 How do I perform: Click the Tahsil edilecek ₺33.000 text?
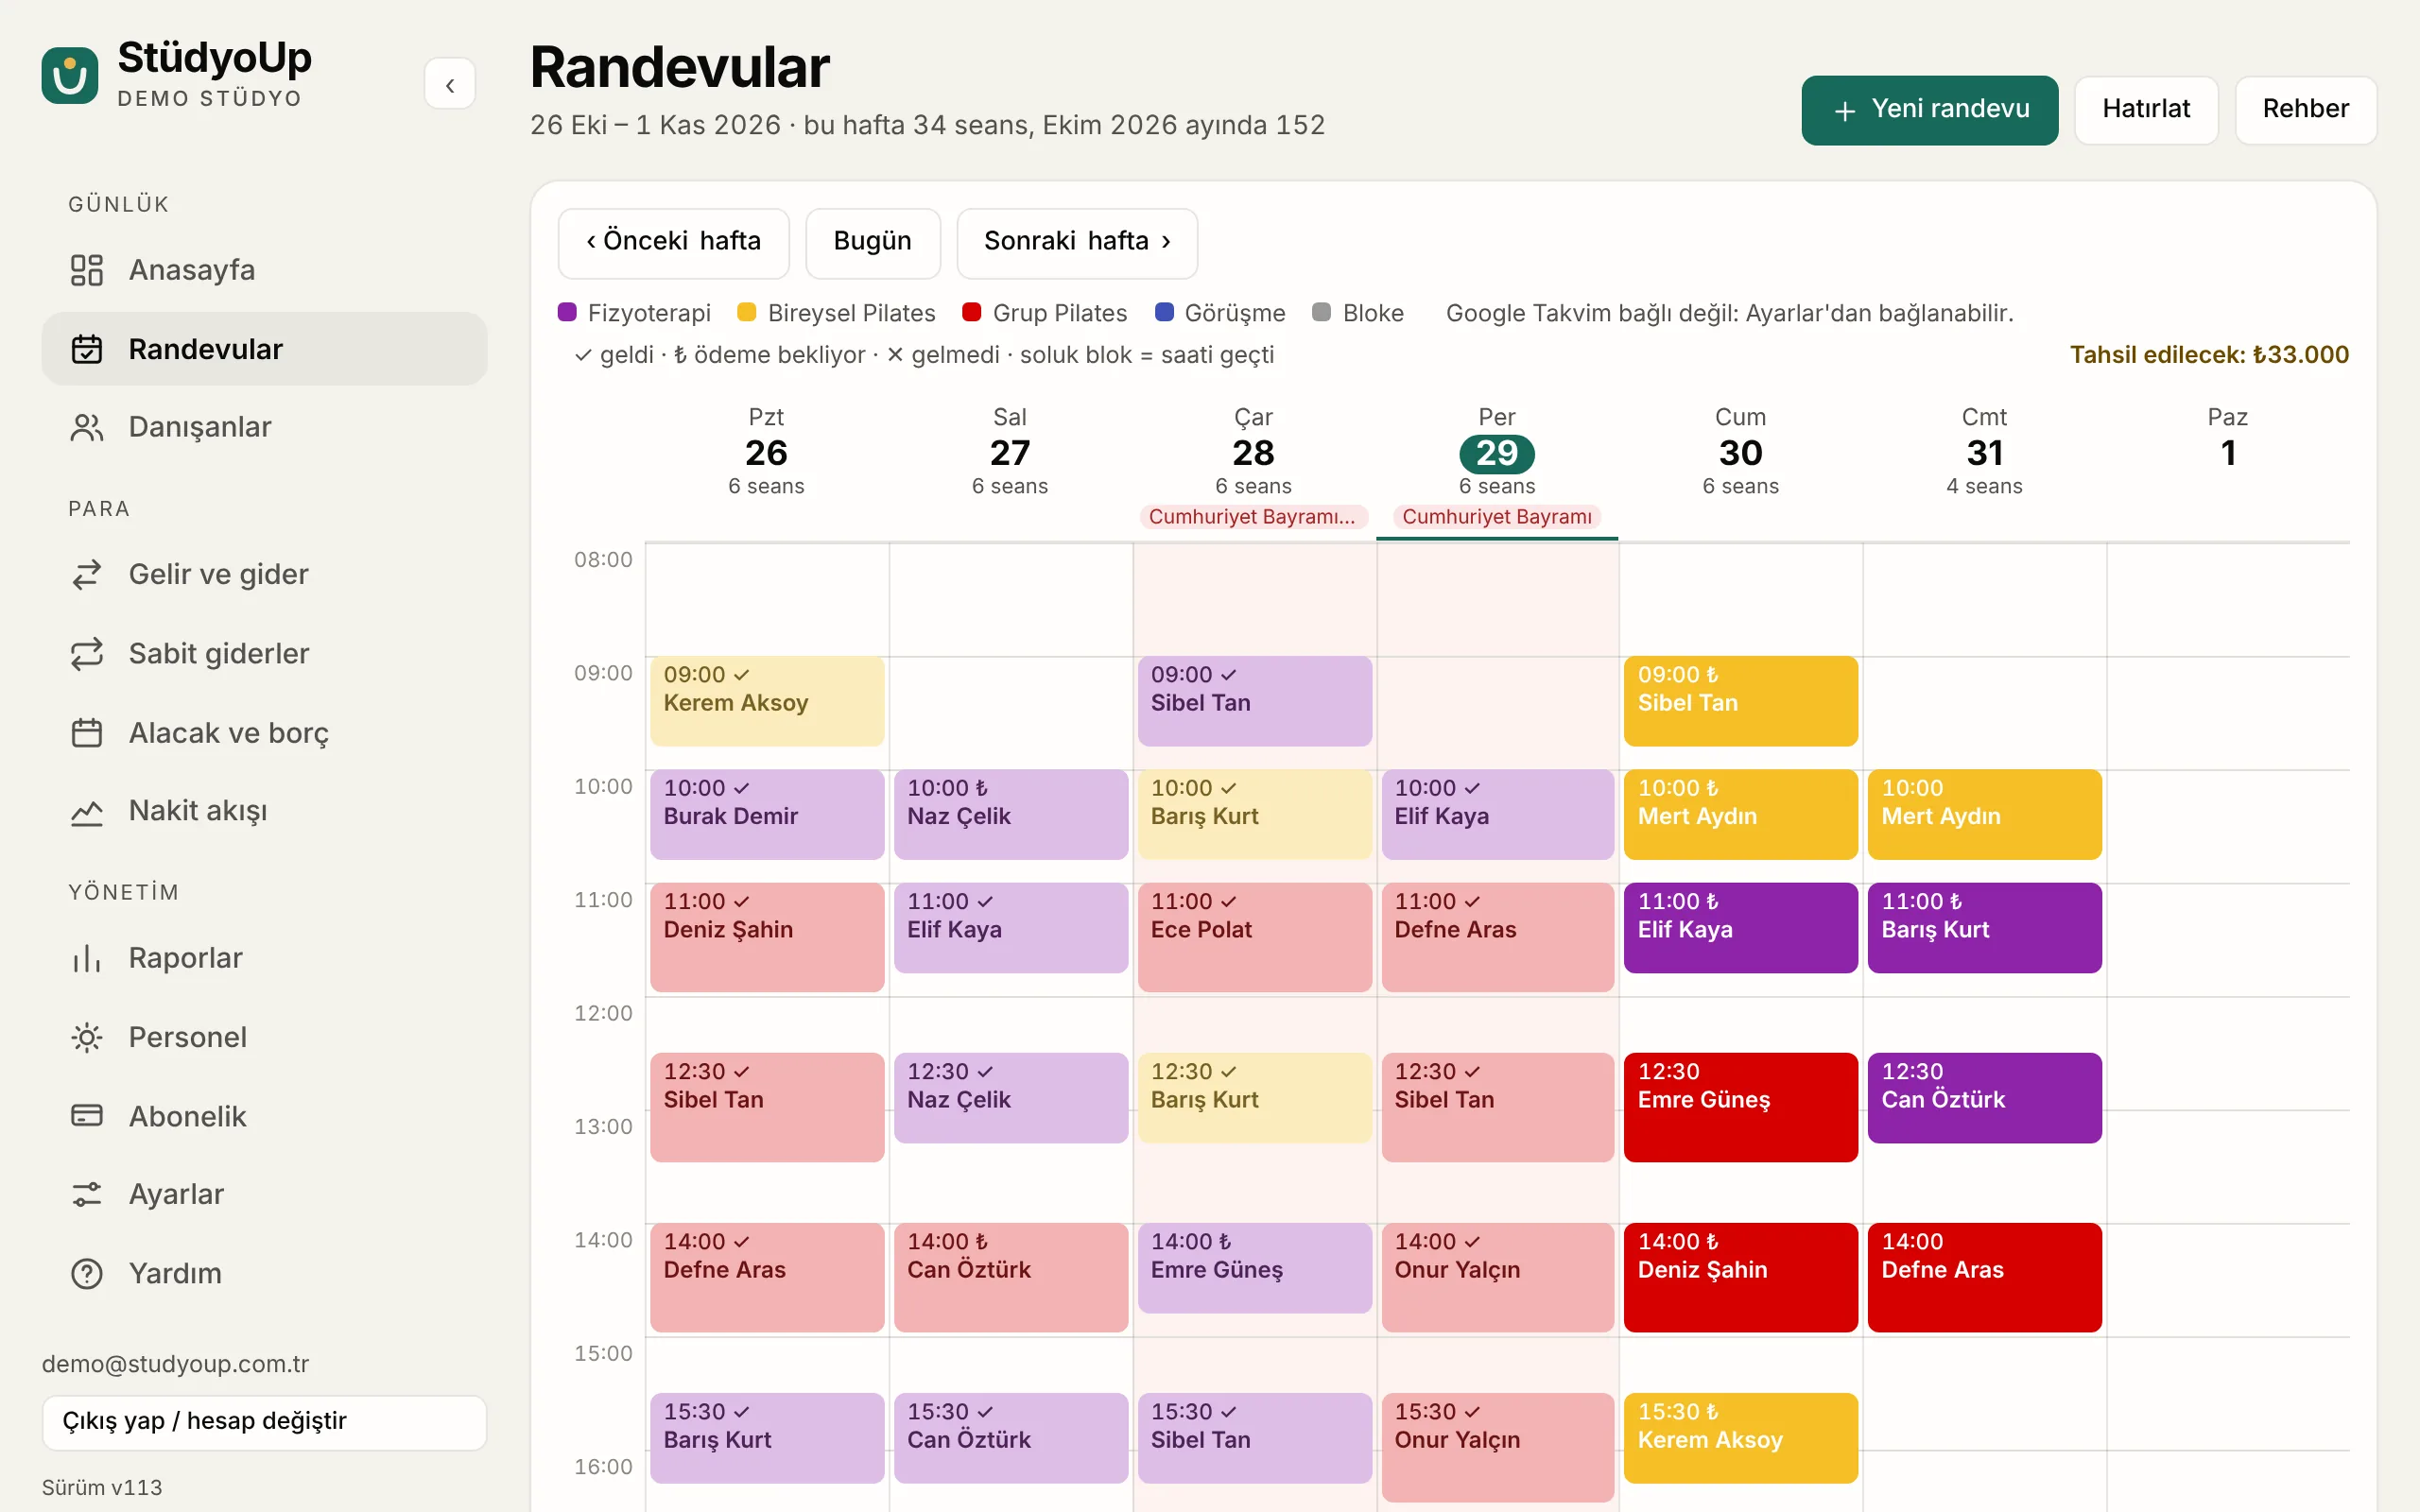(2209, 355)
